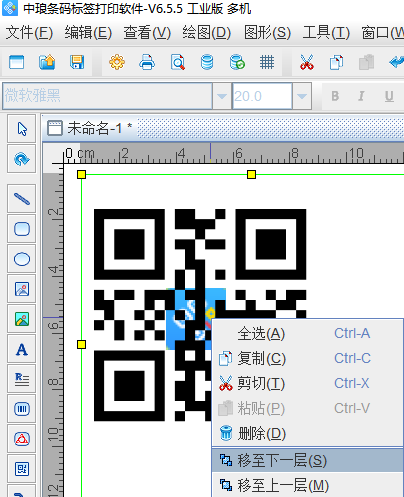Select the text A tool
This screenshot has width=404, height=497.
22,349
